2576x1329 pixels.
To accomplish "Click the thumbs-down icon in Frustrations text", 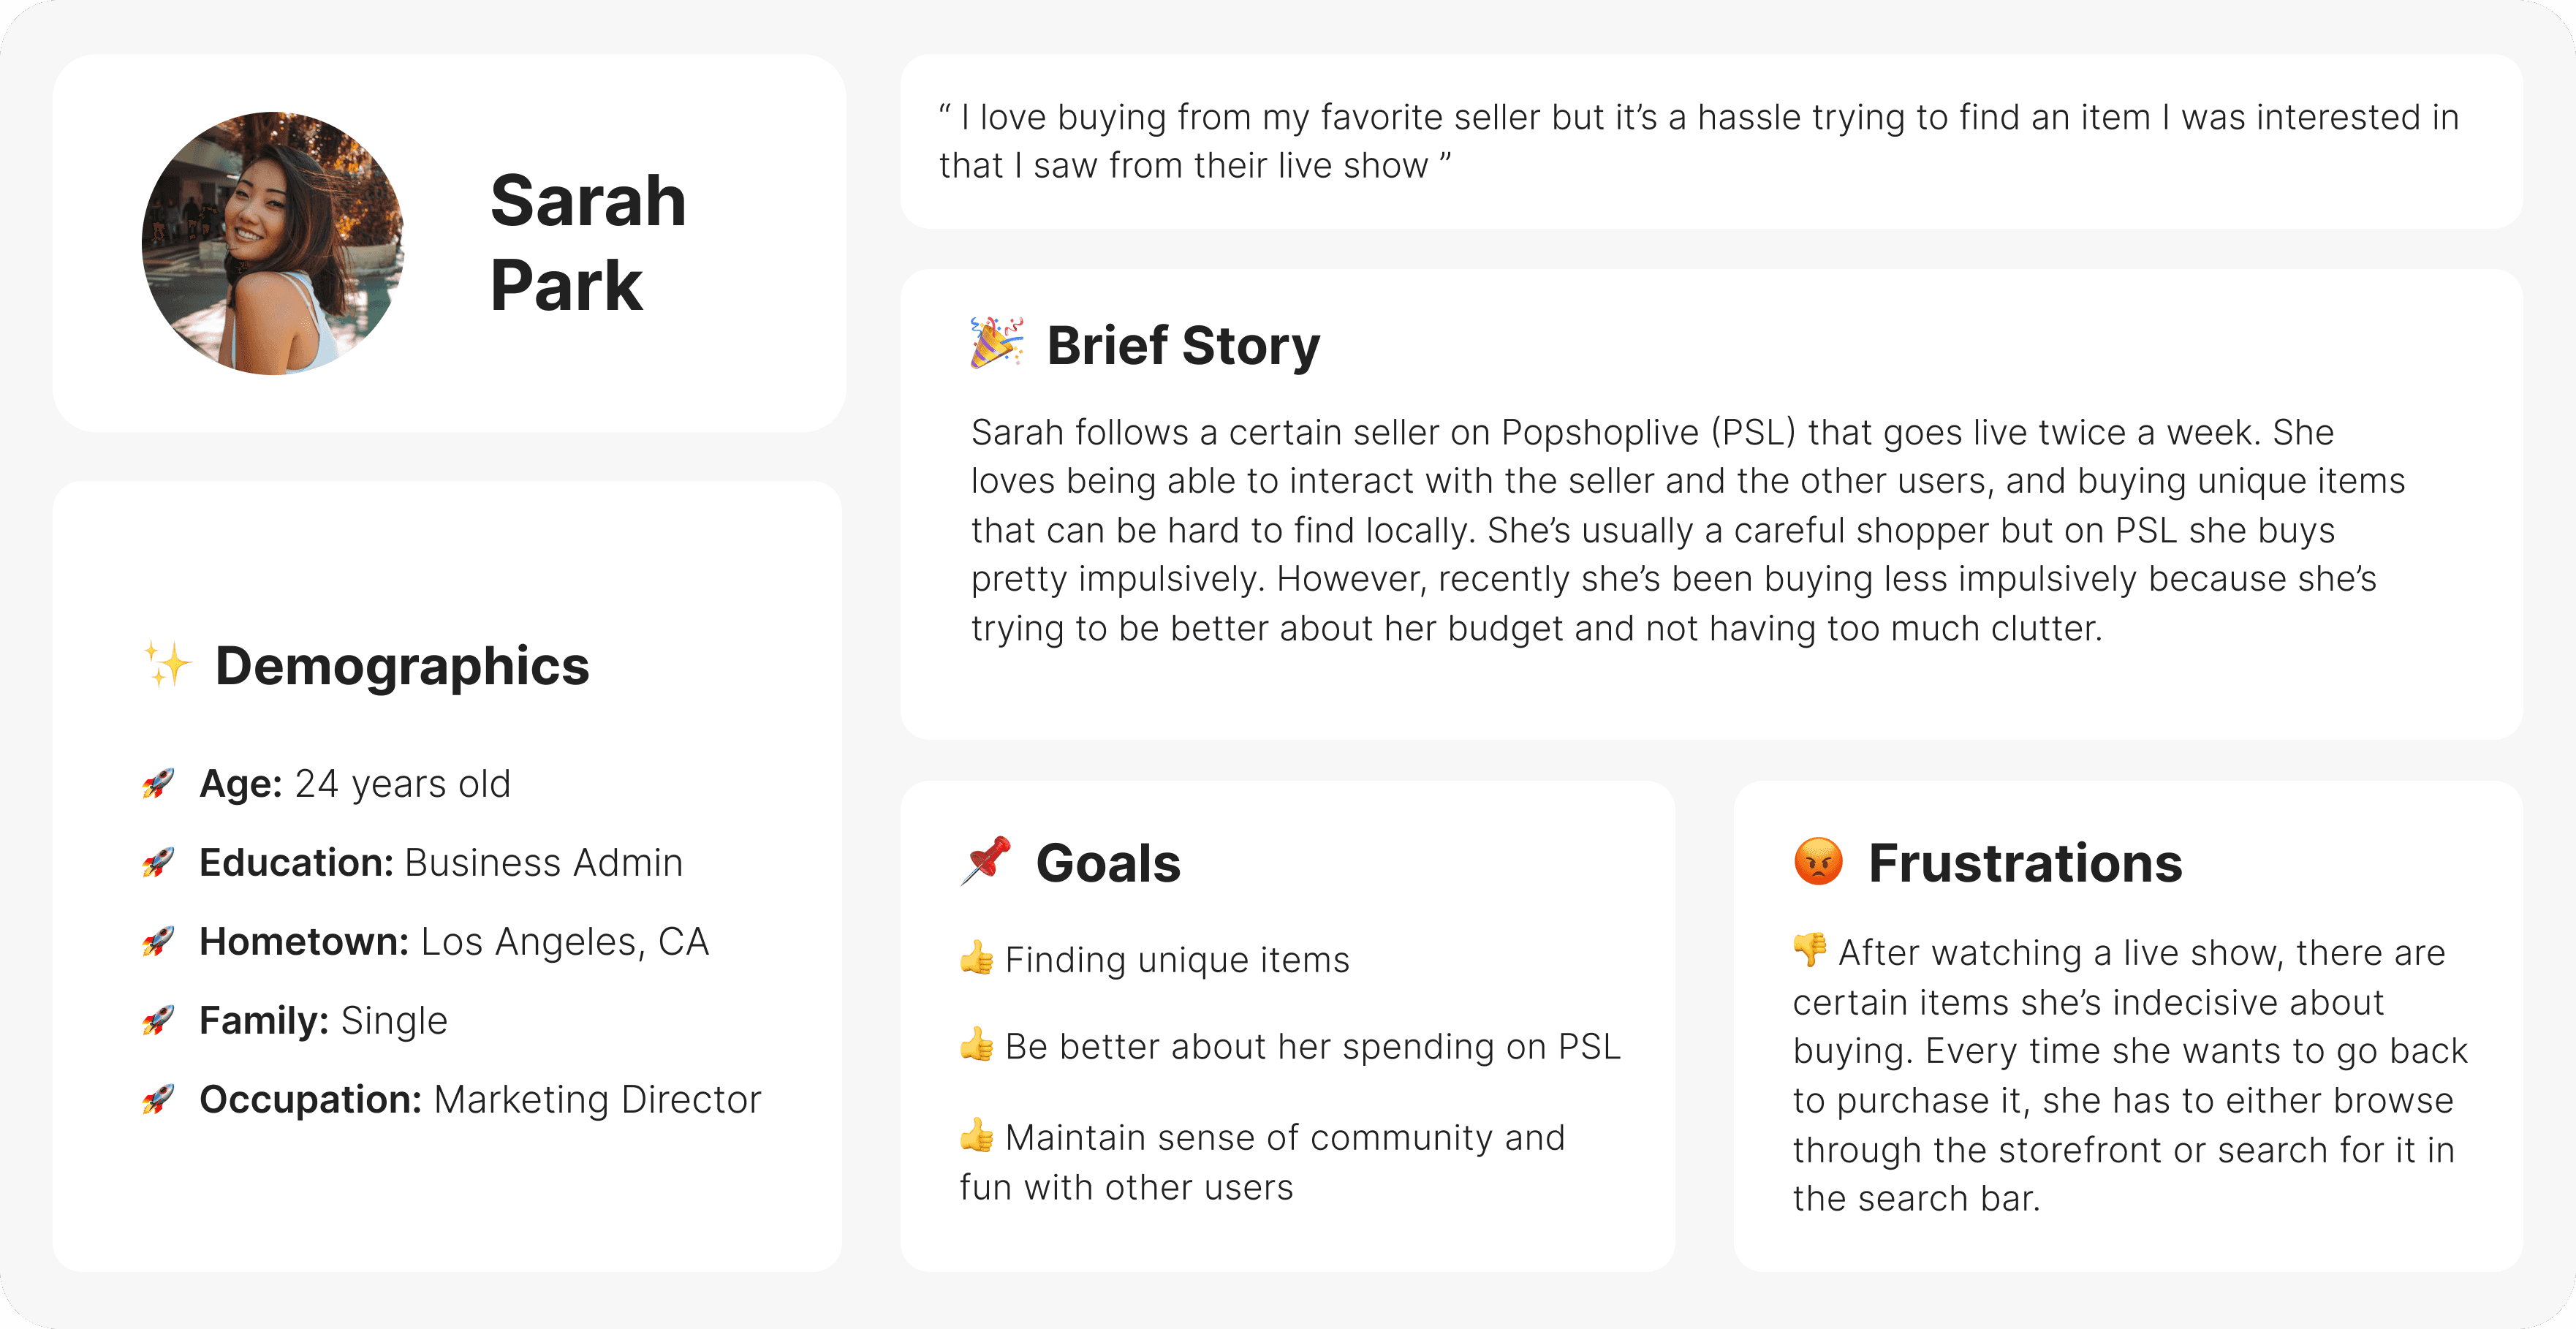I will tap(1810, 950).
